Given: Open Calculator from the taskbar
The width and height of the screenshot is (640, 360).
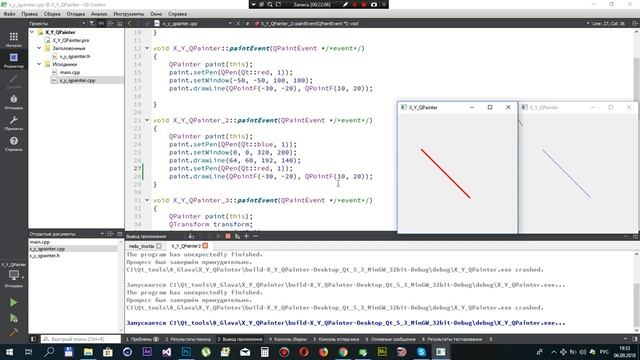Looking at the screenshot, I should [264, 352].
